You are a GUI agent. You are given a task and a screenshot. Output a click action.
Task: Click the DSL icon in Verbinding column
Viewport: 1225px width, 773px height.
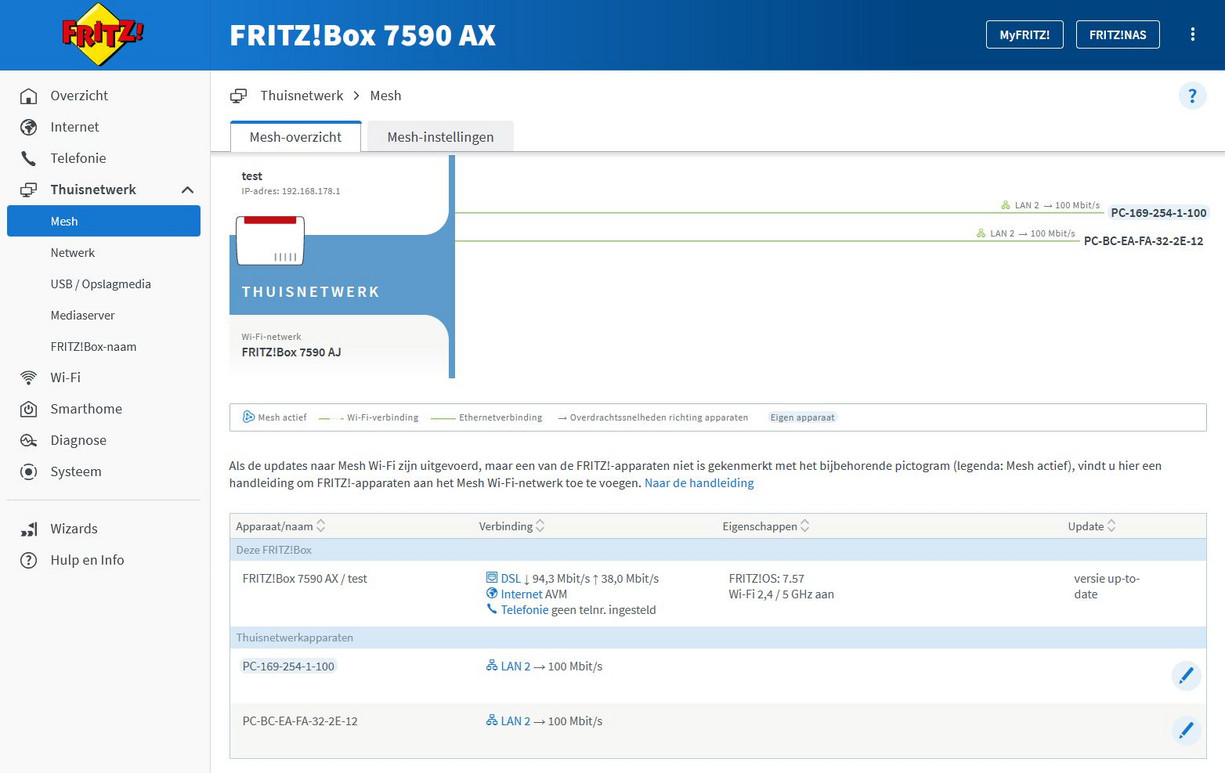491,578
